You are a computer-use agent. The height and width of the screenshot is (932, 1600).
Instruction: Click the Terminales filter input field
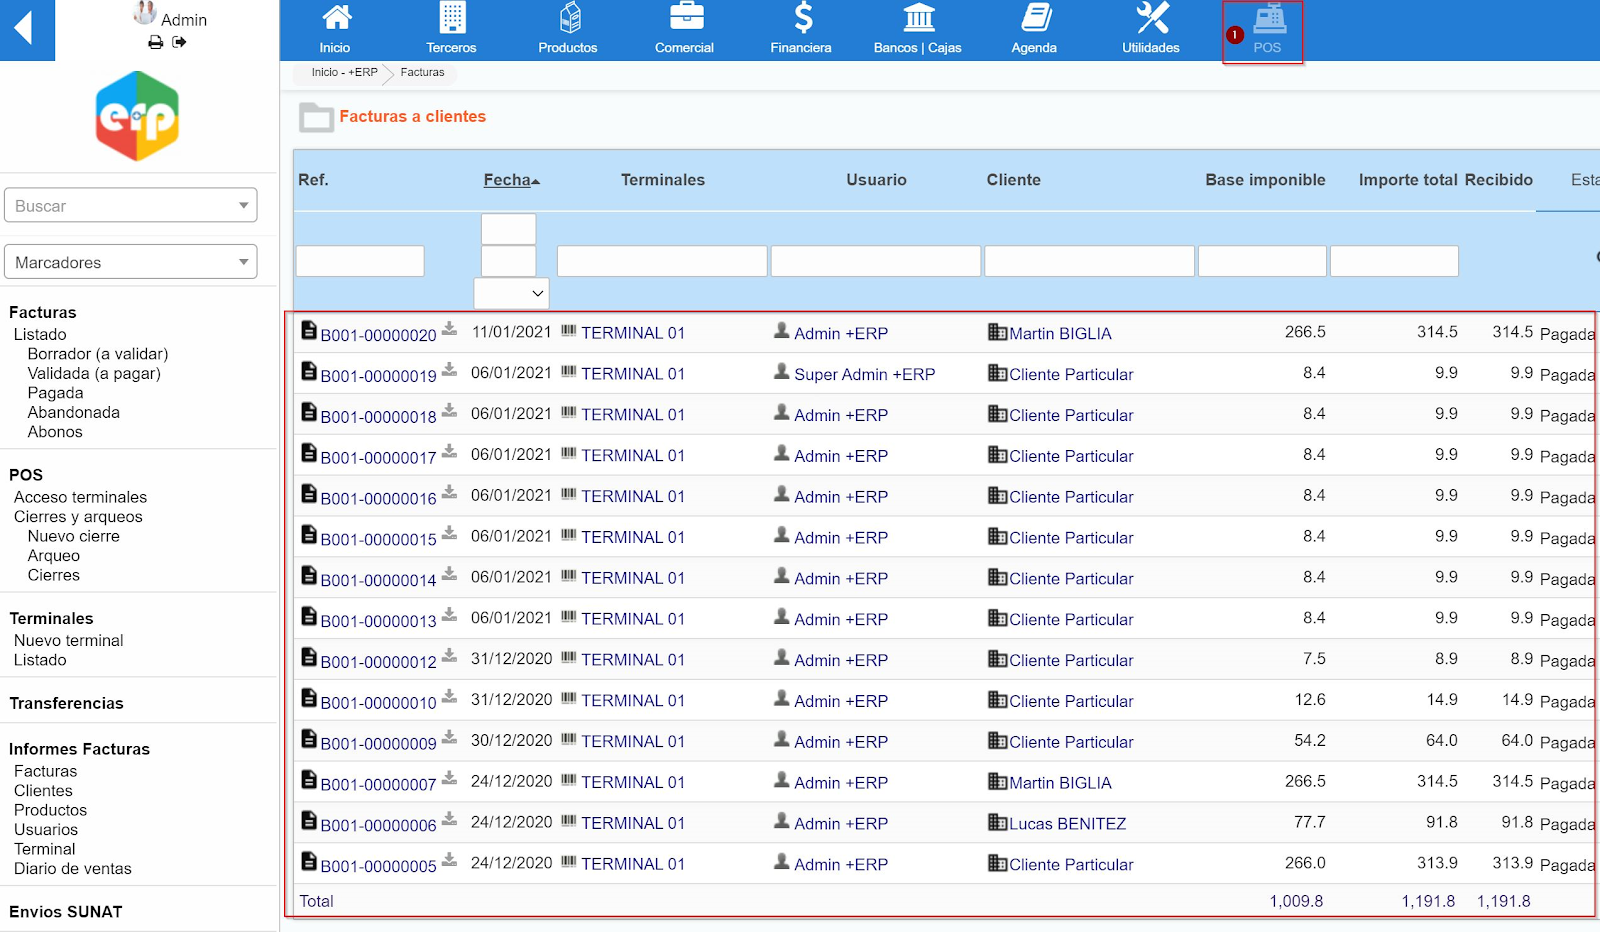662,261
